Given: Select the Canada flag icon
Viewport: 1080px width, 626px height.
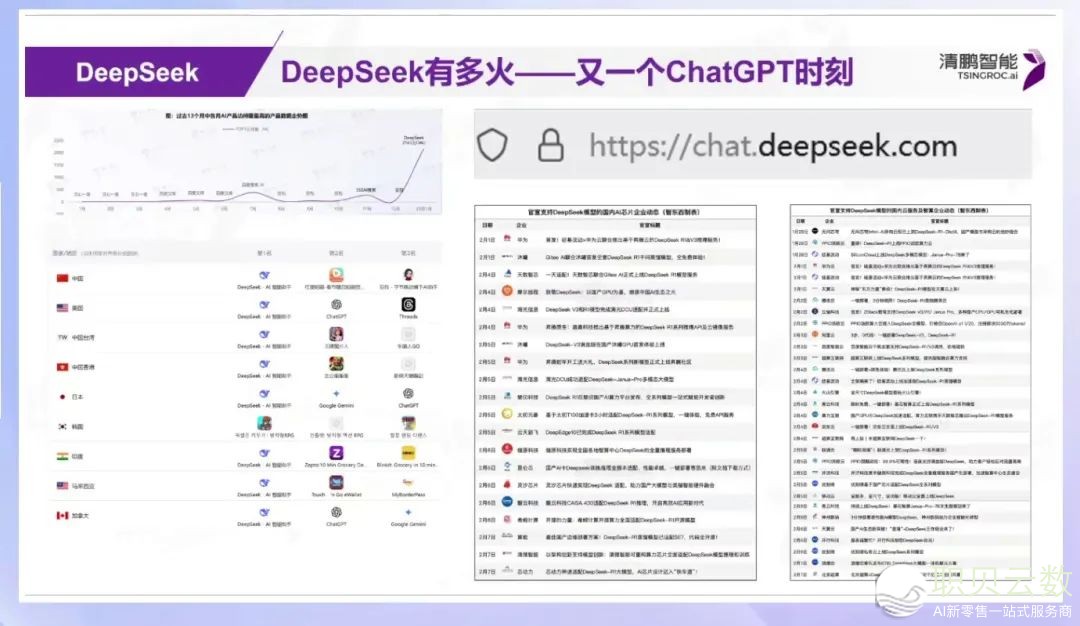Looking at the screenshot, I should click(62, 515).
